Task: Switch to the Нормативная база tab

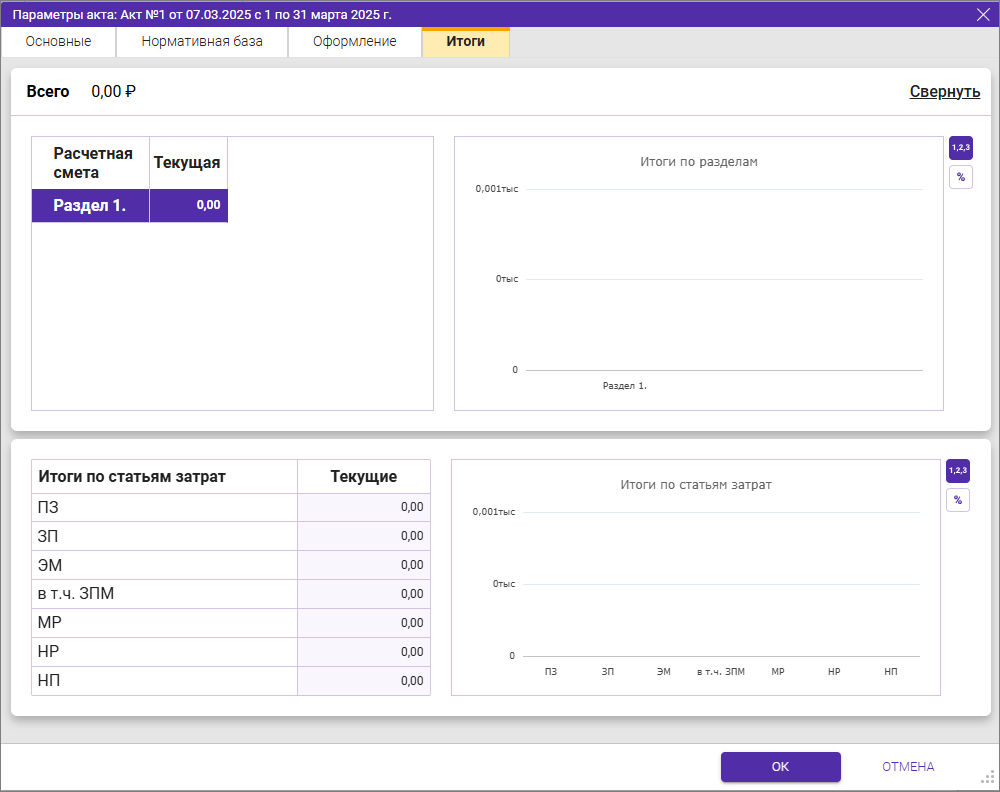Action: pyautogui.click(x=202, y=42)
